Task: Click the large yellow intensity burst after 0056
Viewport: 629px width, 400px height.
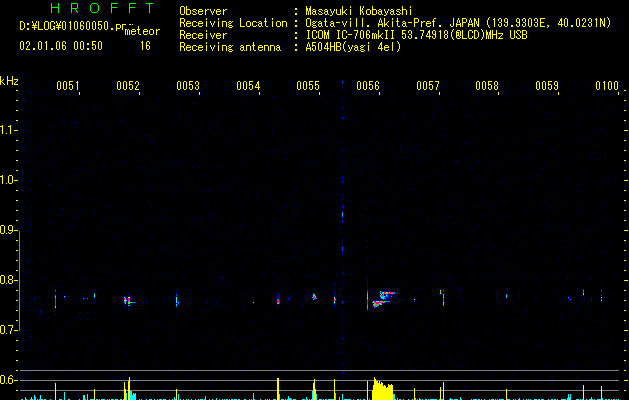Action: coord(383,388)
